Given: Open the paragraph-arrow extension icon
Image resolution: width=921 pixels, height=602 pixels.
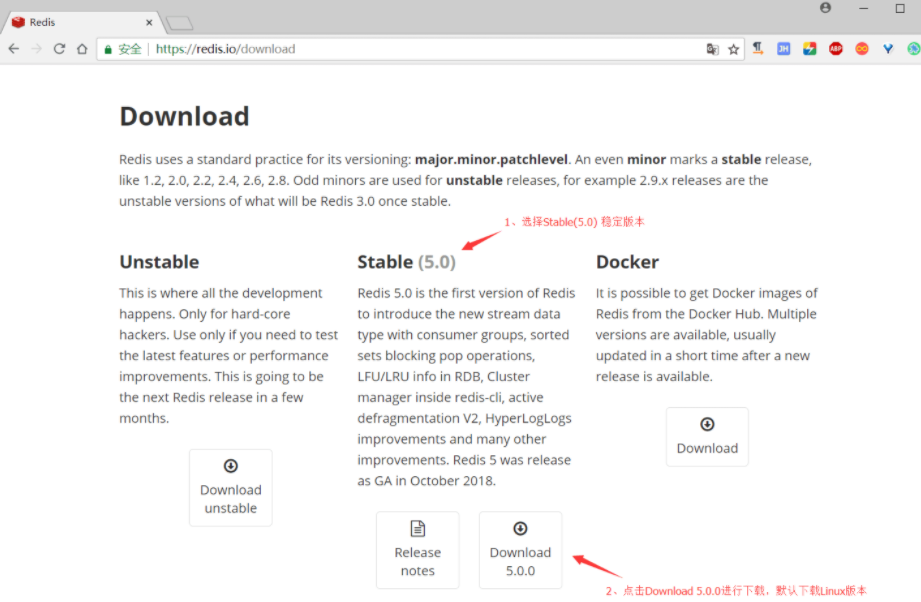Looking at the screenshot, I should 758,49.
